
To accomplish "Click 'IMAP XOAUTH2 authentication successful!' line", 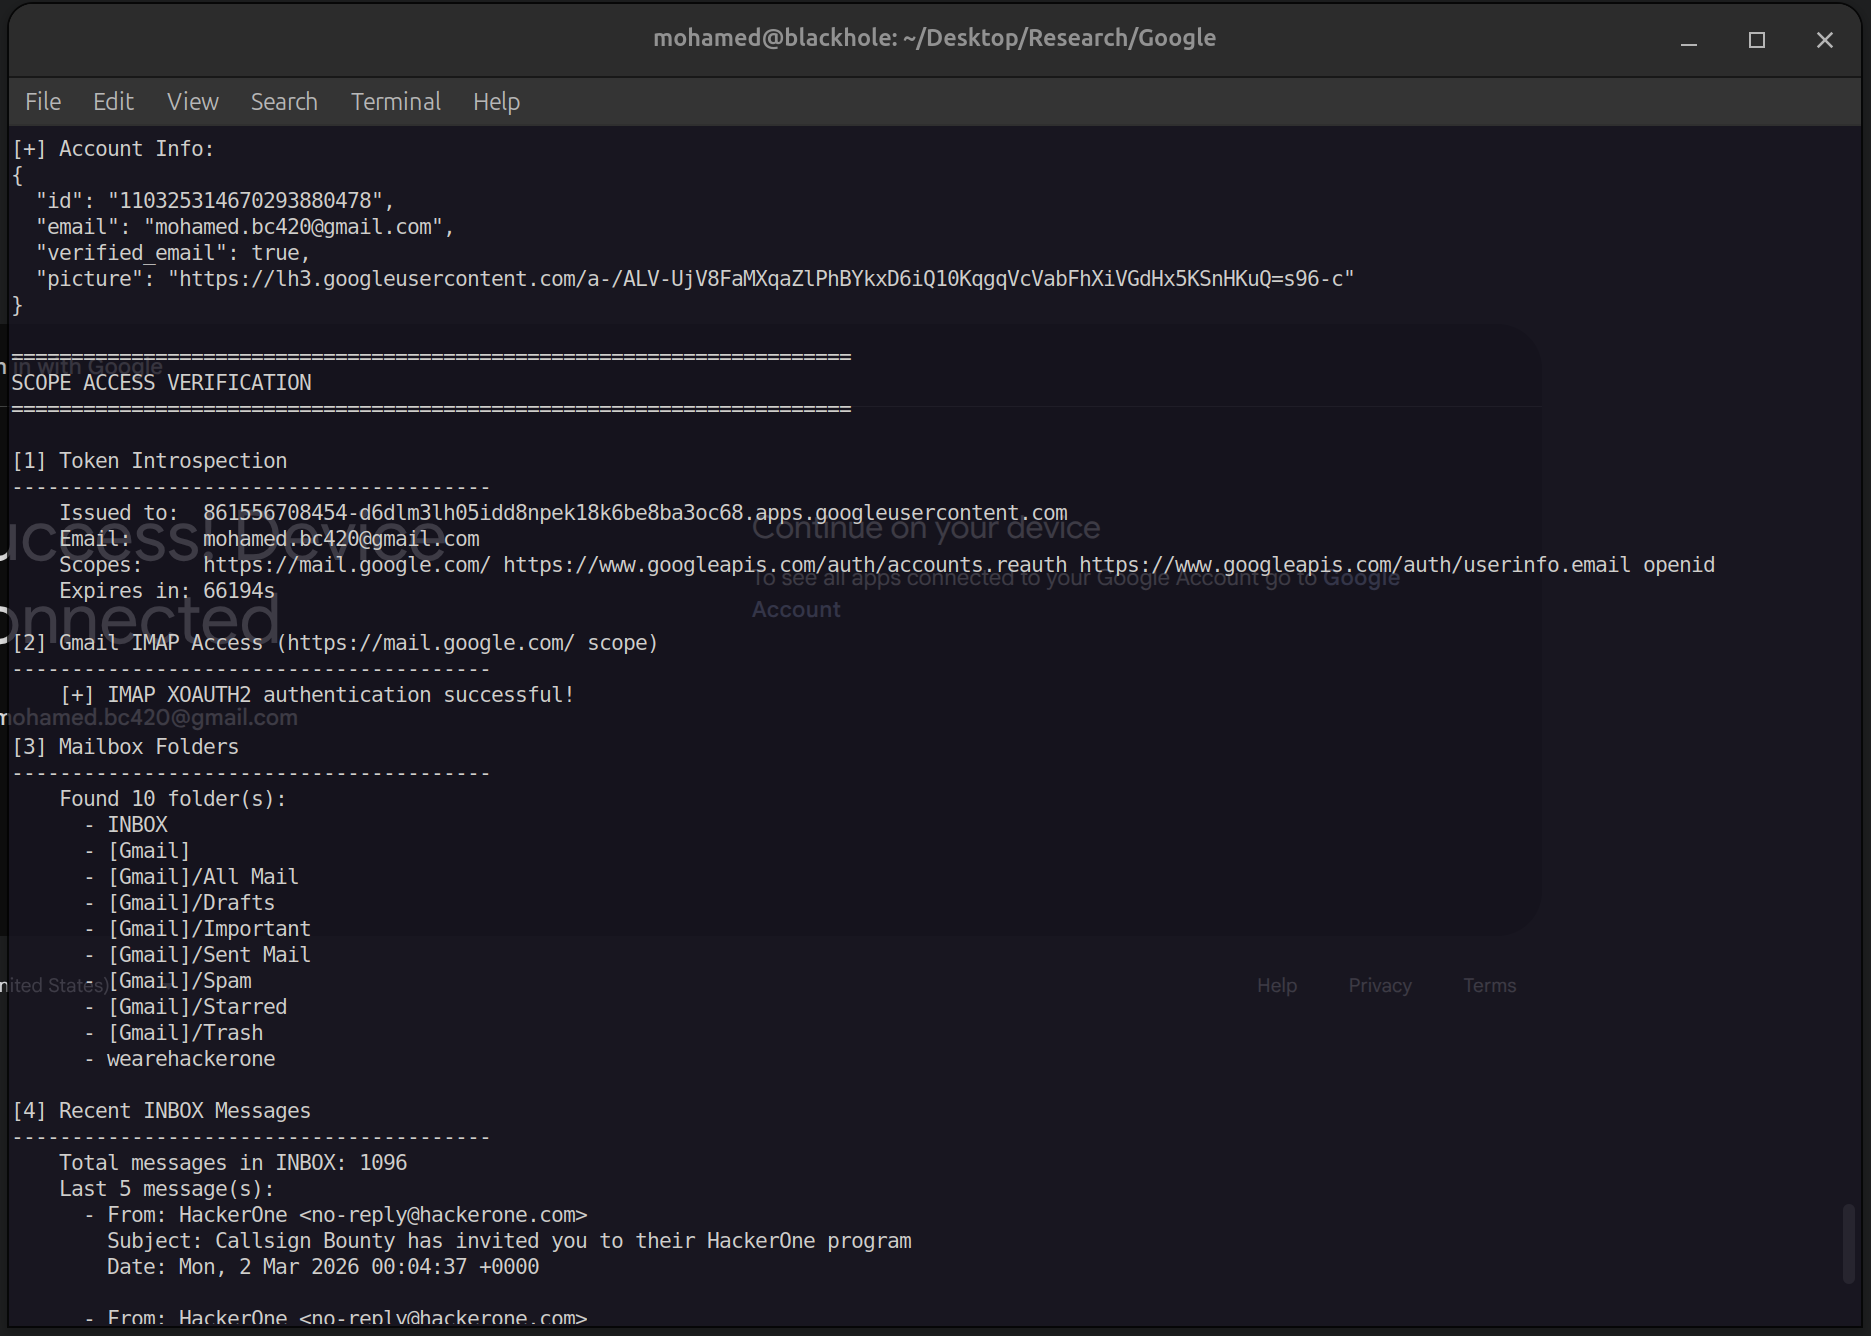I will click(x=317, y=695).
